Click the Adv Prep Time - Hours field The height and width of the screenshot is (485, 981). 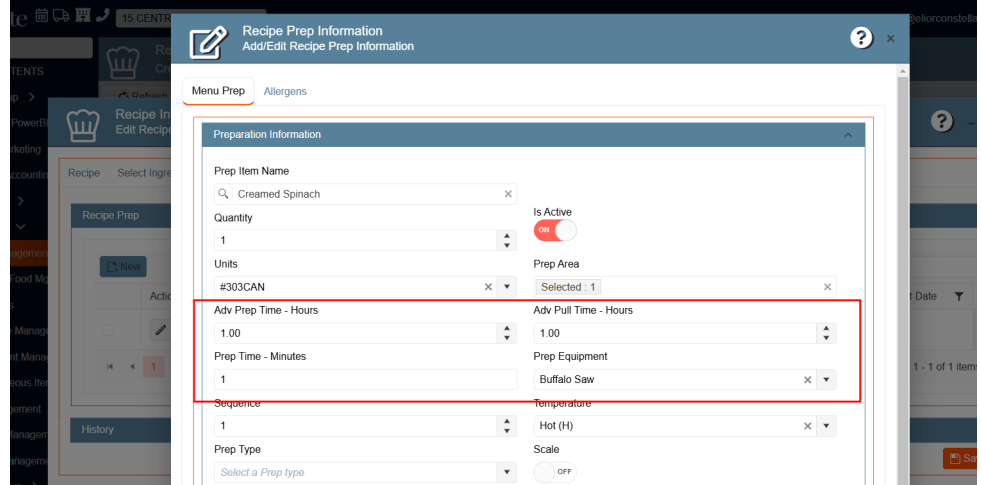click(355, 333)
